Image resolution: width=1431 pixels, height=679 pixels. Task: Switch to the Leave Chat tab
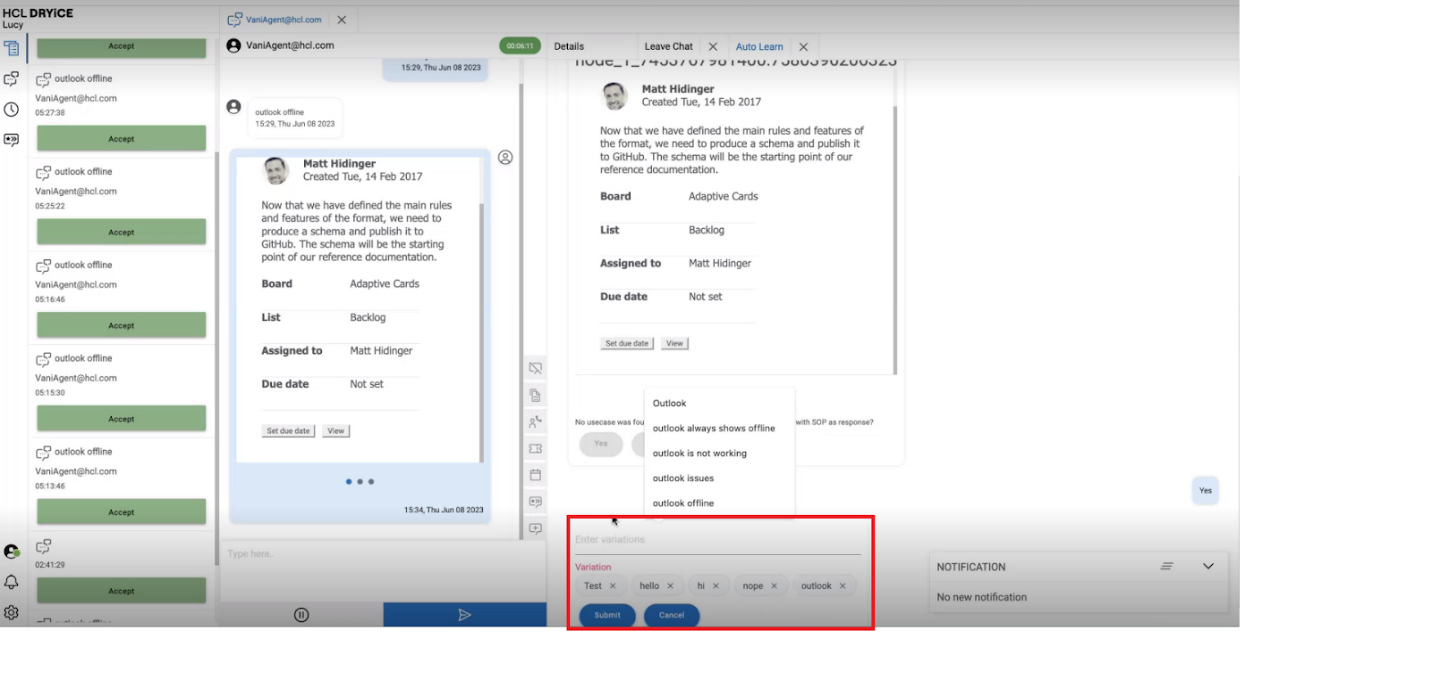click(x=668, y=47)
